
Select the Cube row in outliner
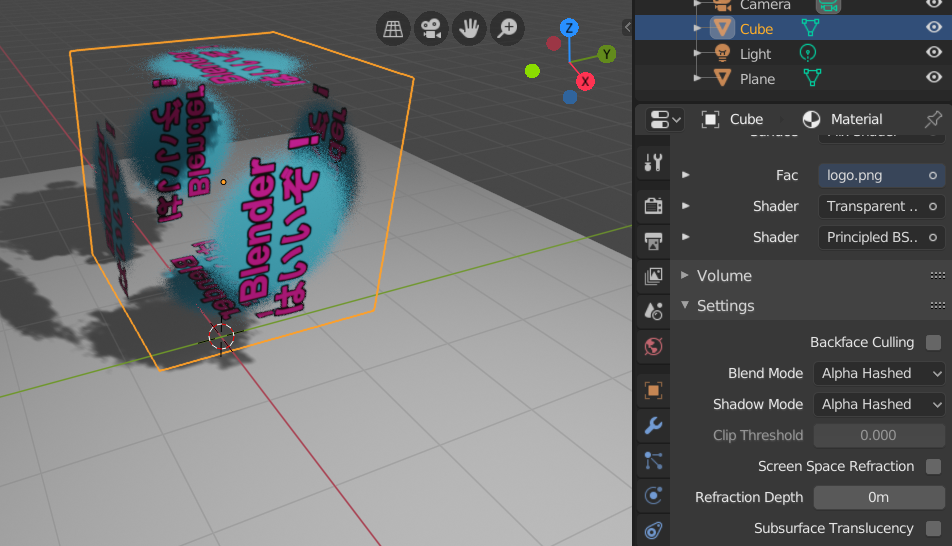[793, 28]
